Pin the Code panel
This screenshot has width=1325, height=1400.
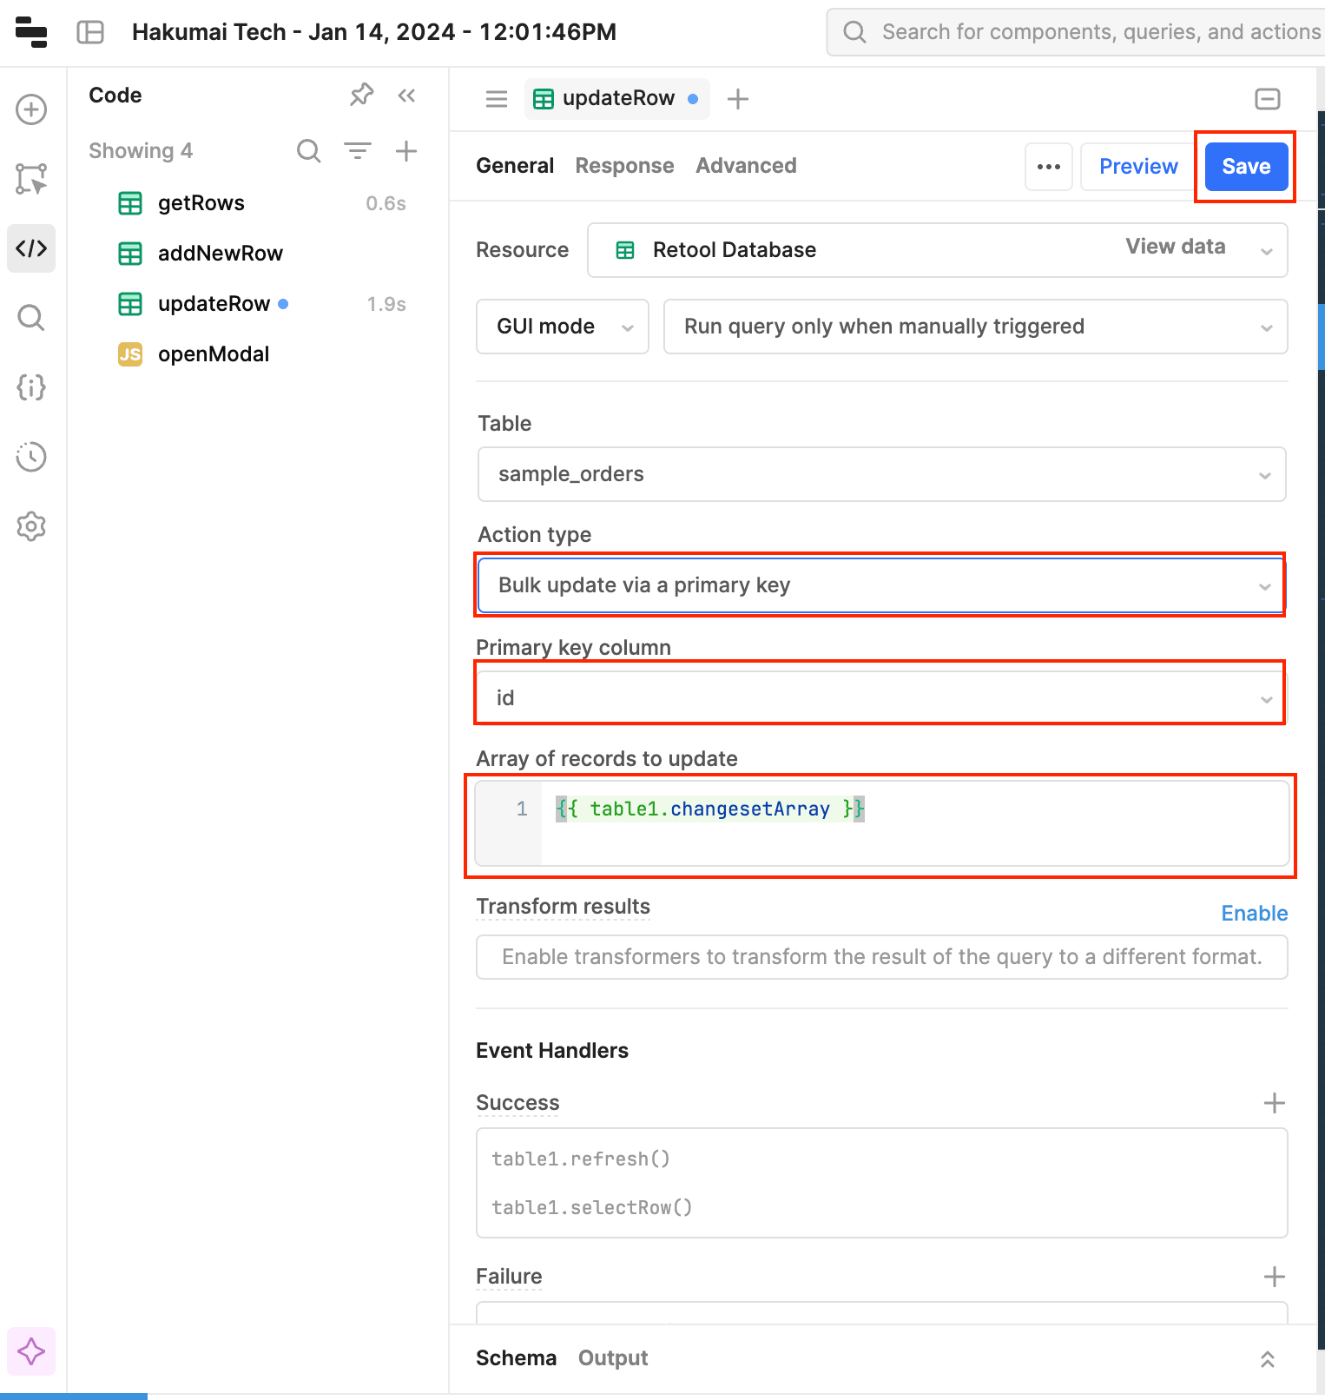click(x=361, y=95)
